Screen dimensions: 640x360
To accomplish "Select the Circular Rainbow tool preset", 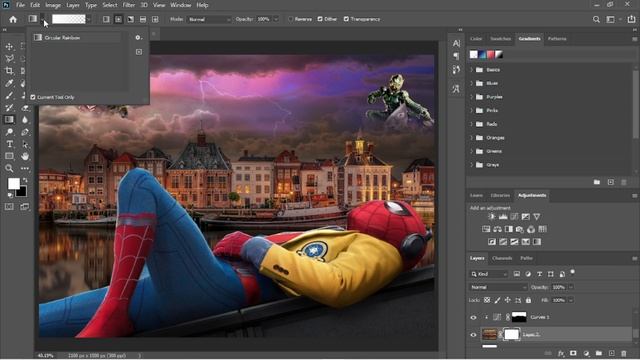I will pos(77,38).
